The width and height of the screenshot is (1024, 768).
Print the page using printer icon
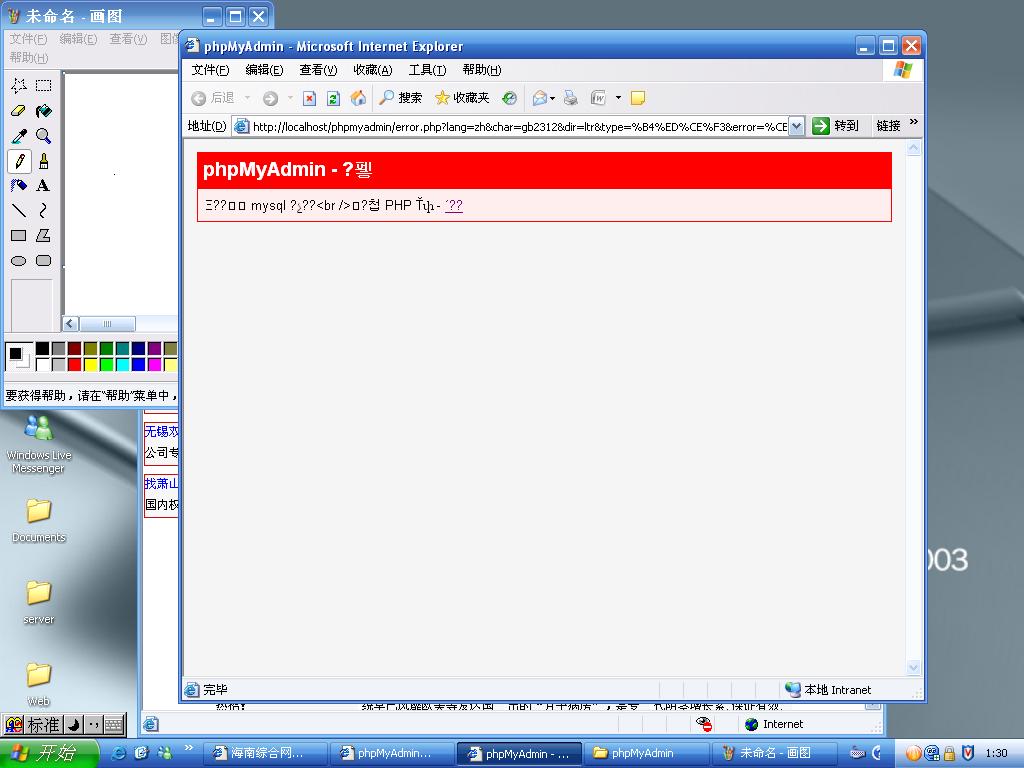point(571,98)
